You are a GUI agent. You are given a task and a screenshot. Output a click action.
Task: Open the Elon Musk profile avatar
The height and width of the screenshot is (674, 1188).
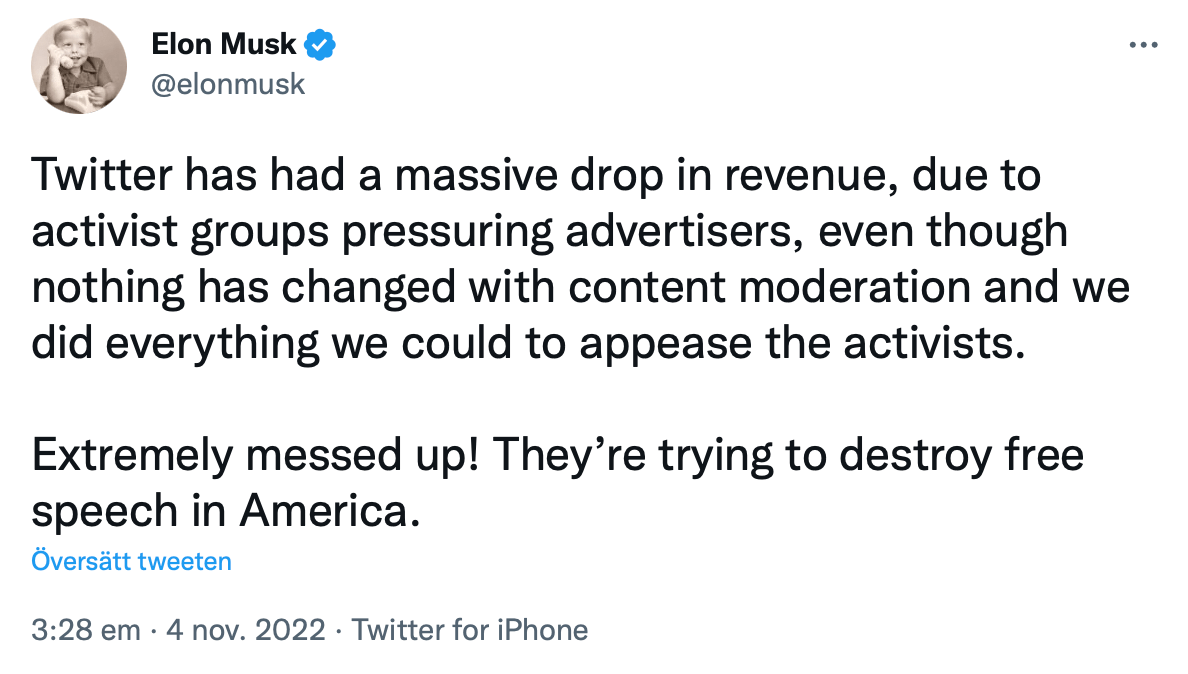[x=79, y=65]
